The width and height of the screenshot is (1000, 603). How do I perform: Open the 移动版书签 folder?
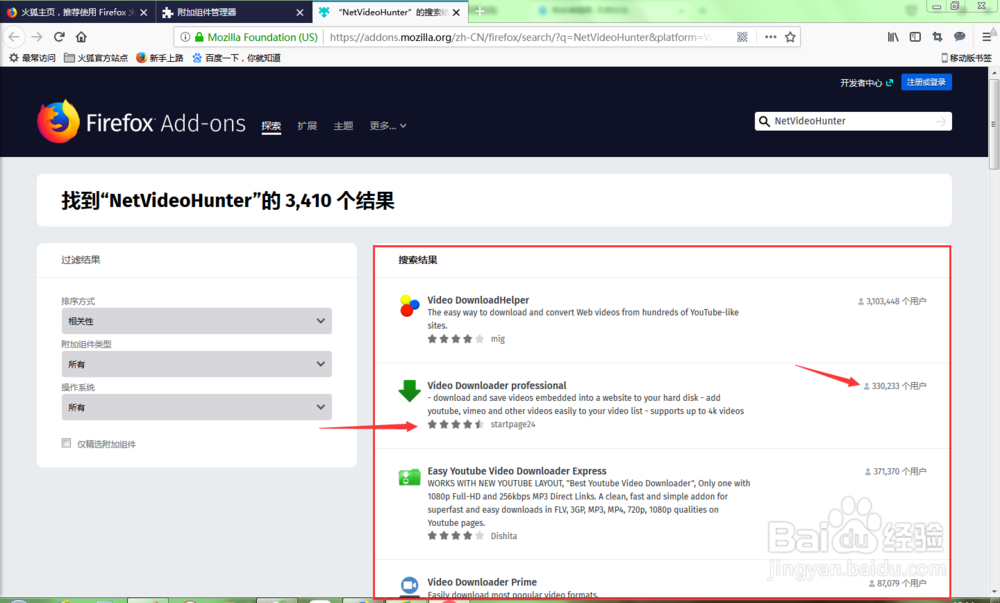click(966, 58)
